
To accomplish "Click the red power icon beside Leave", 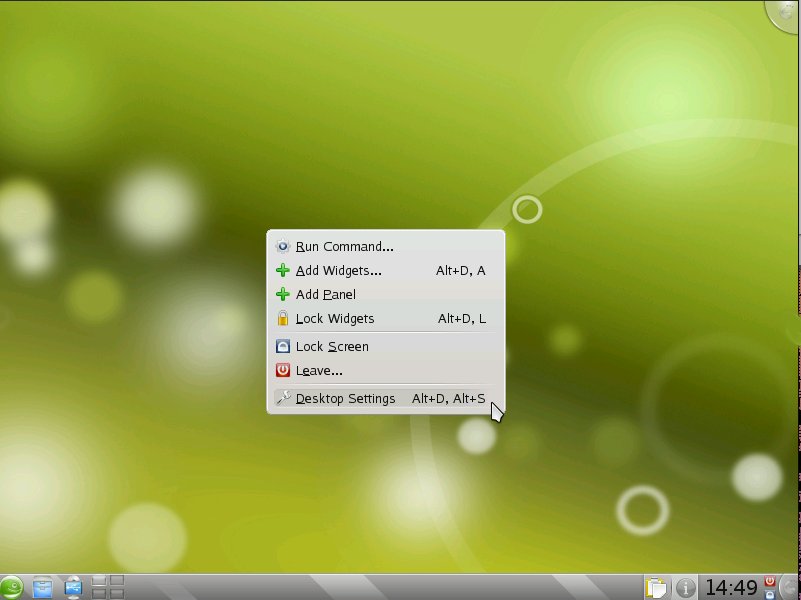I will click(x=284, y=370).
